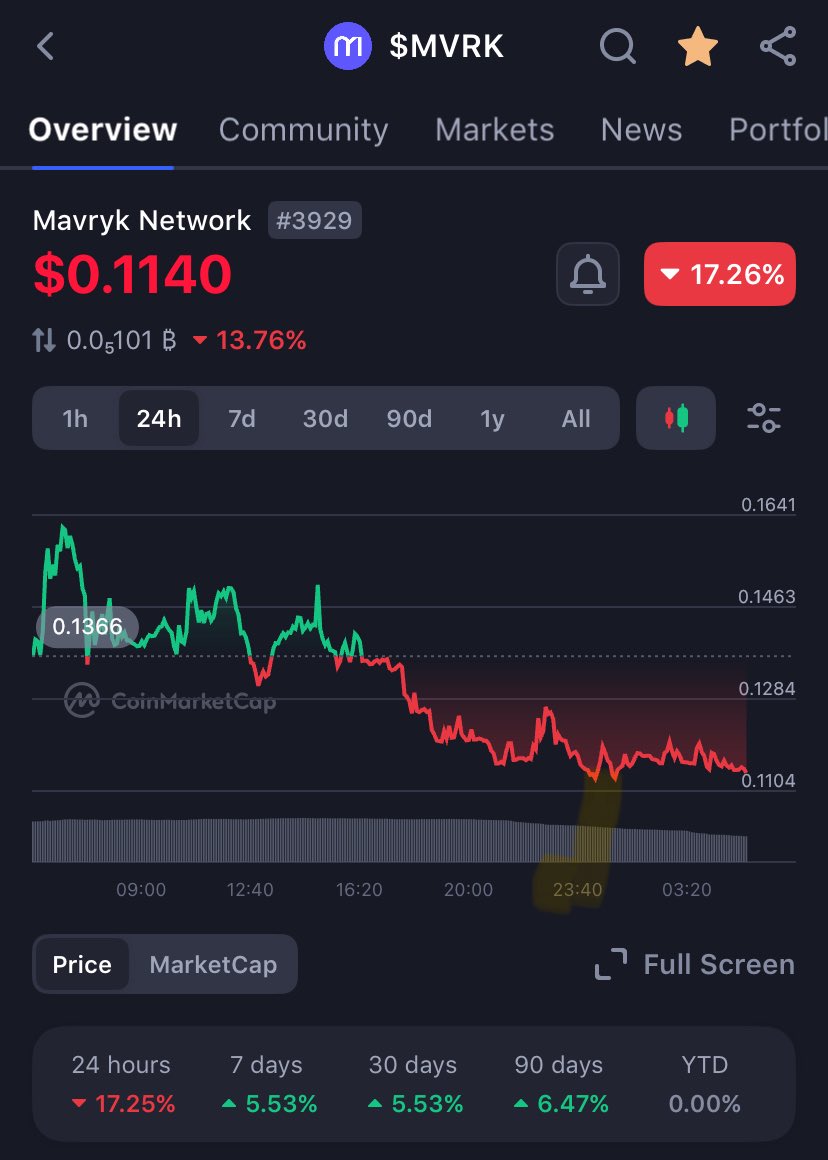Tap the volume bars below the chart

click(x=389, y=840)
